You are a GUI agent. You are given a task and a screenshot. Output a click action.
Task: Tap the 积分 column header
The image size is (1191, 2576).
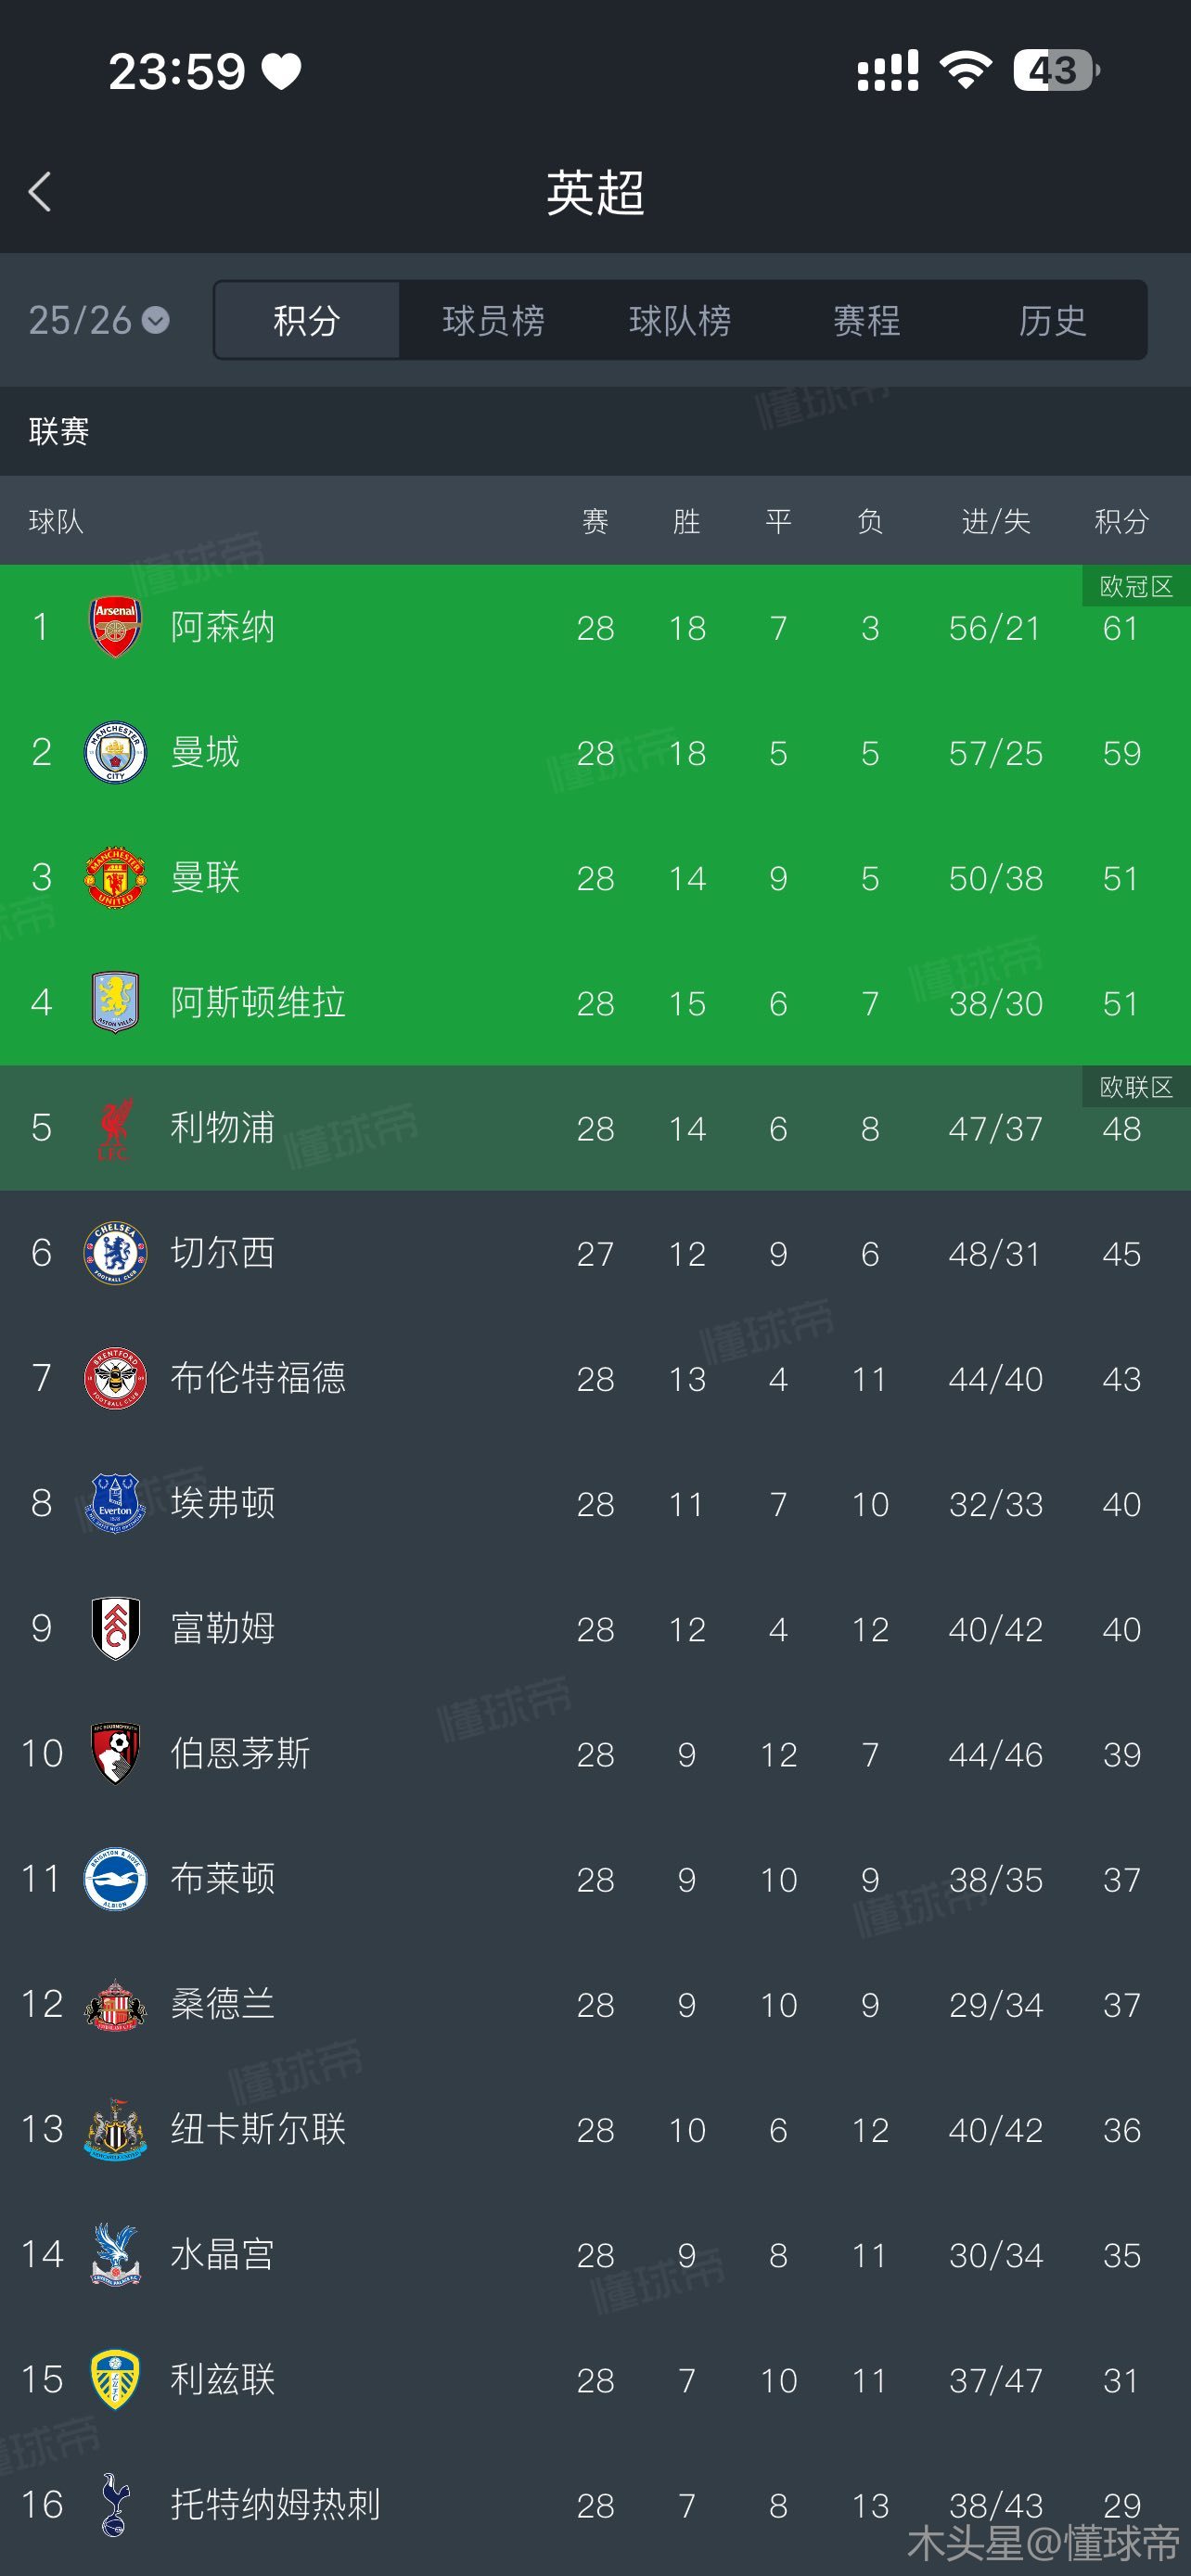pos(1121,521)
